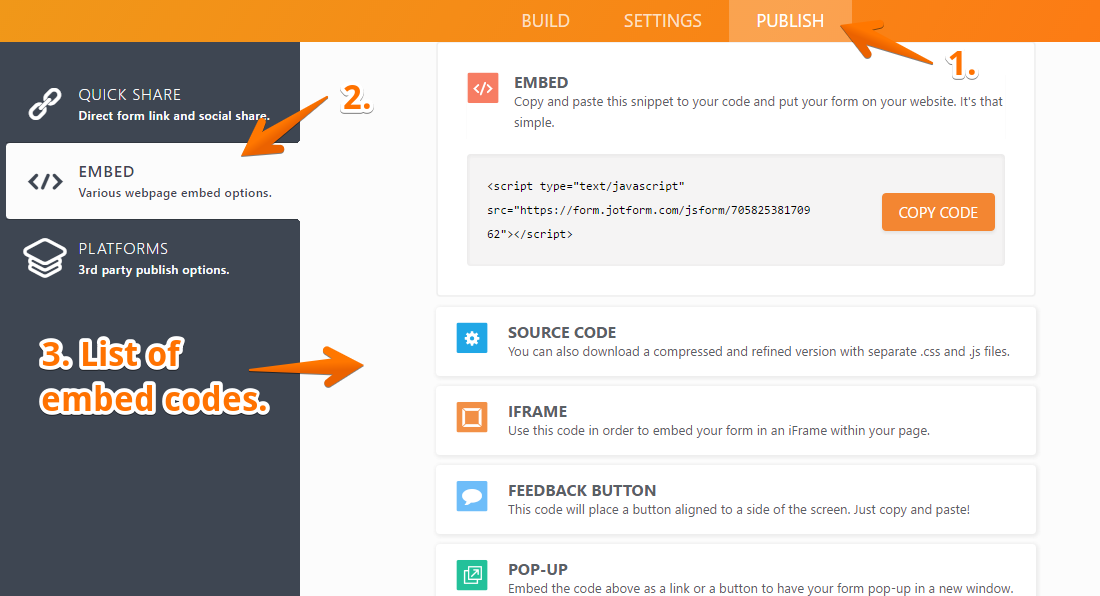Image resolution: width=1100 pixels, height=596 pixels.
Task: Click the green Pop-up window icon
Action: [x=471, y=574]
